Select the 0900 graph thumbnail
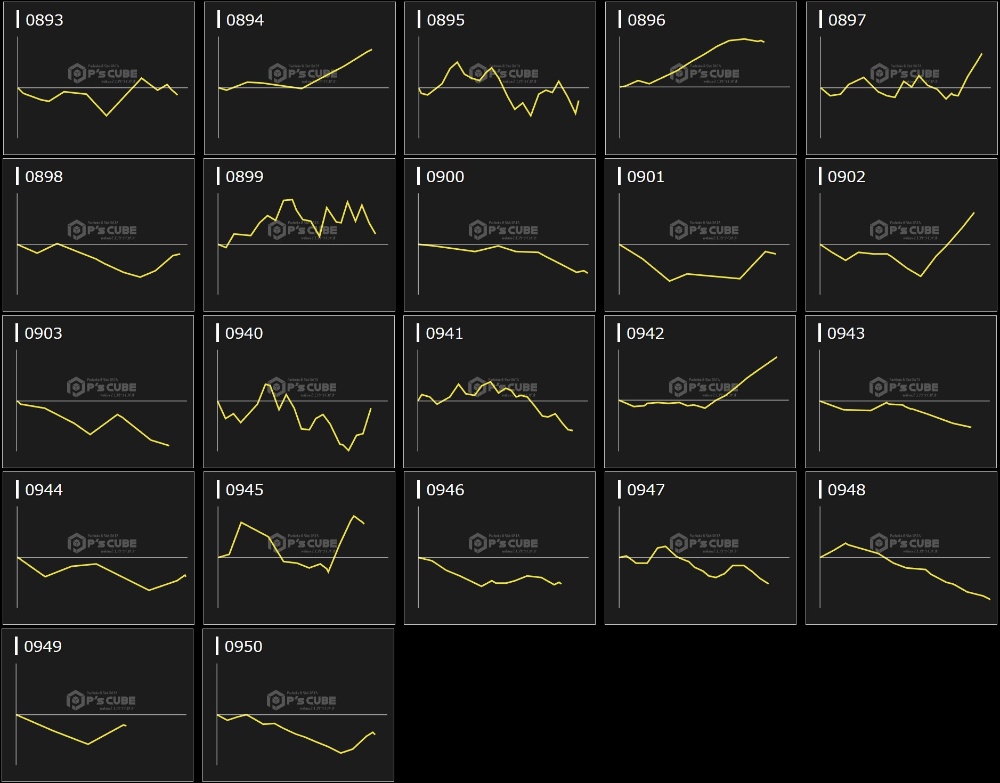 (x=499, y=235)
